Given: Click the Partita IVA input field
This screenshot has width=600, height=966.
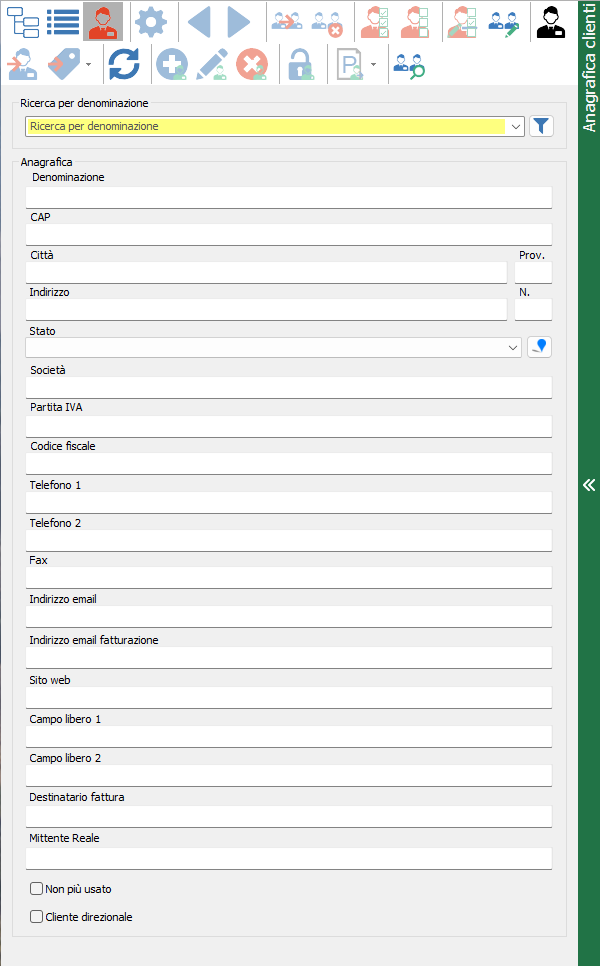Looking at the screenshot, I should pyautogui.click(x=288, y=427).
